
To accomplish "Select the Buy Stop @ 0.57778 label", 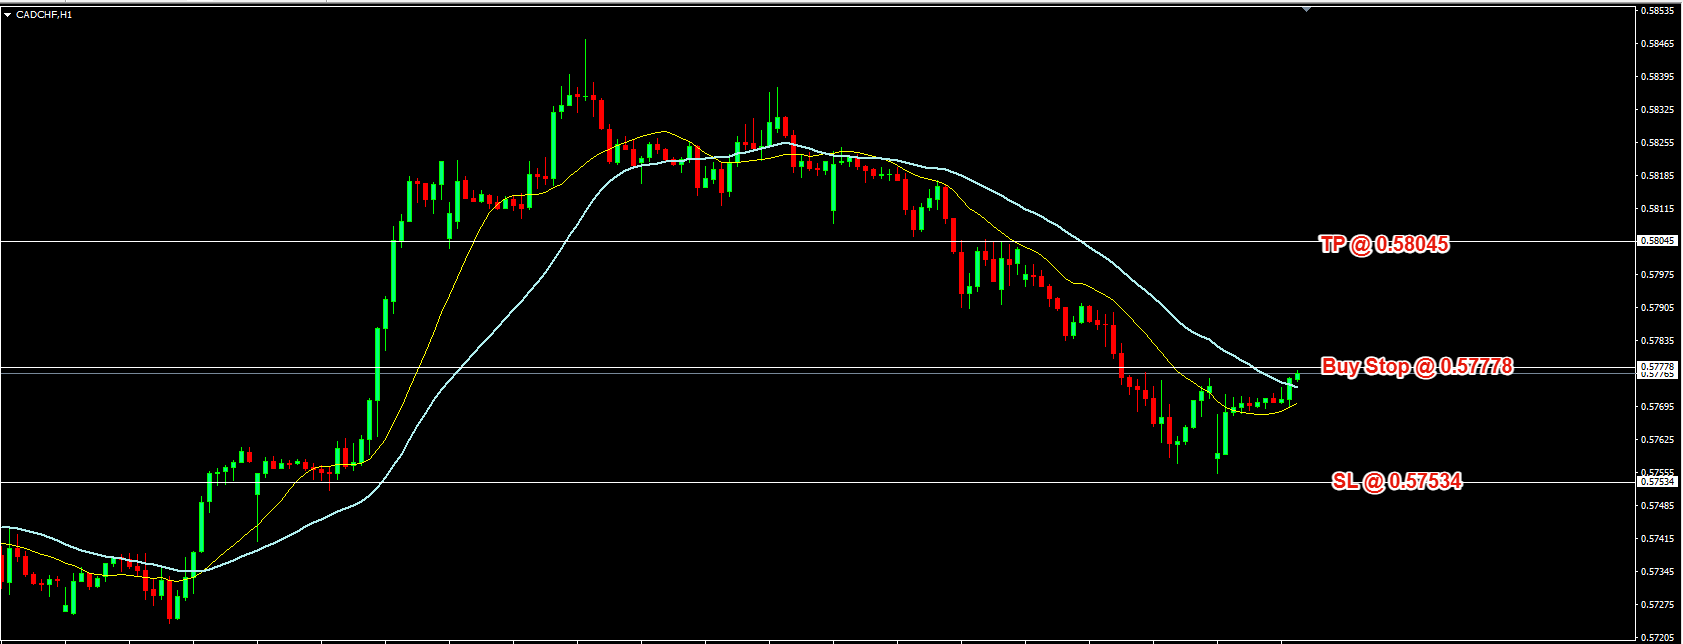I will tap(1417, 367).
